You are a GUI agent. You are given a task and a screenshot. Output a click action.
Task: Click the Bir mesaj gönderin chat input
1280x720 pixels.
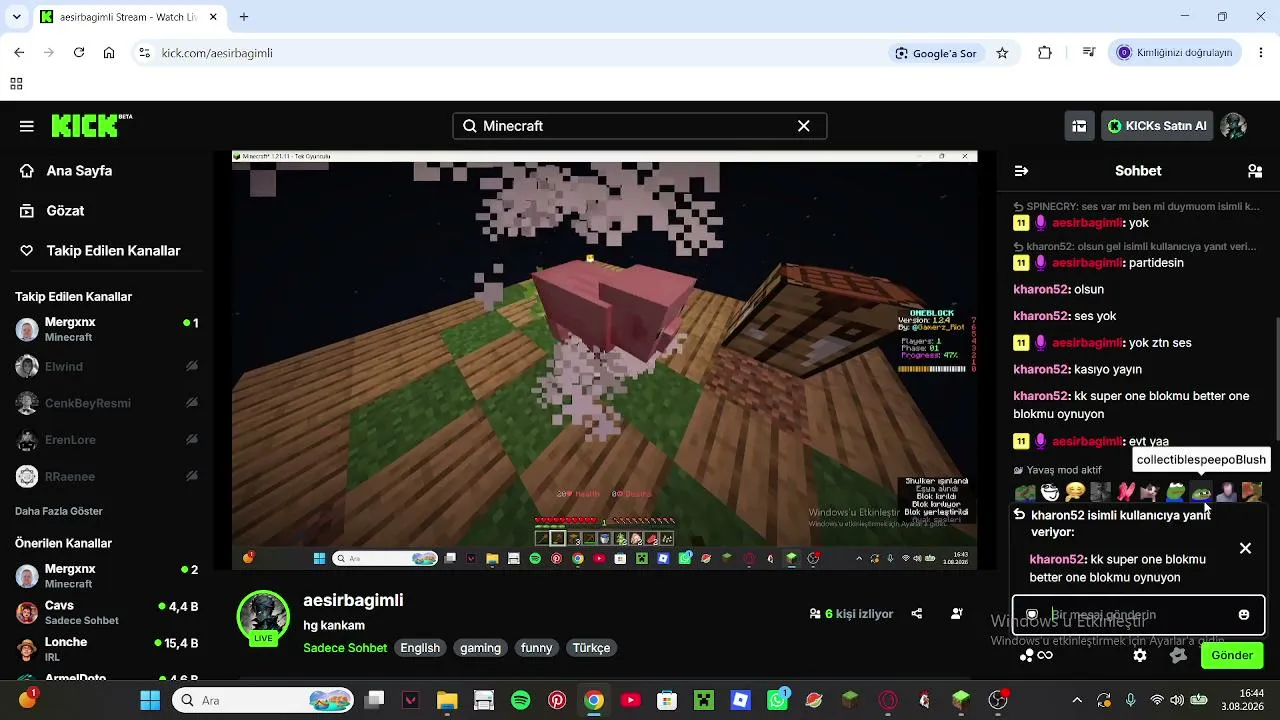pos(1138,615)
